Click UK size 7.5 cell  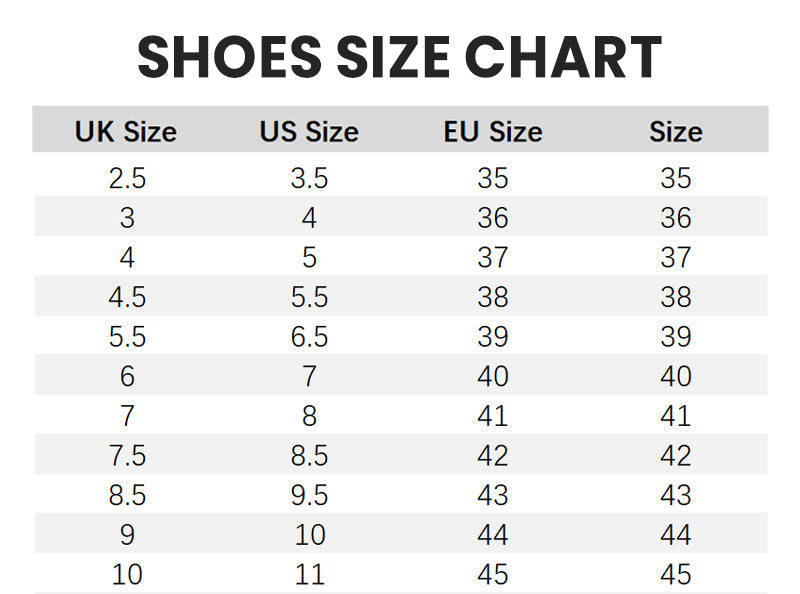[127, 456]
